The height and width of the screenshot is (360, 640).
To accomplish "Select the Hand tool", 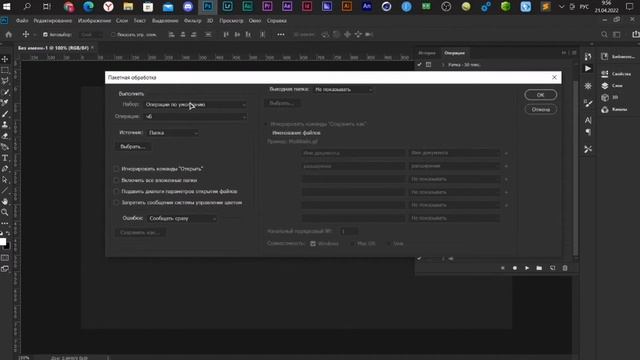I will (x=5, y=202).
